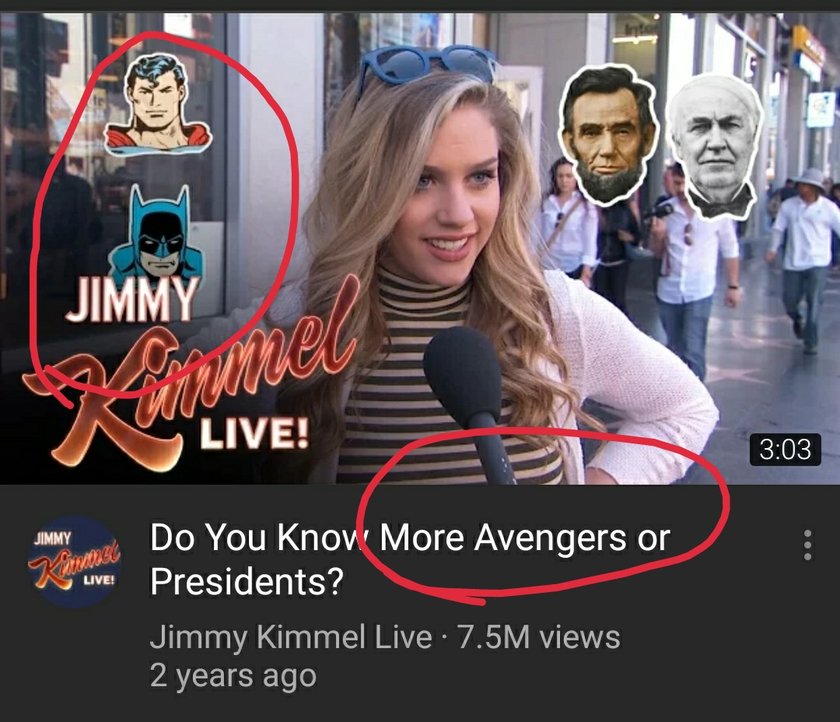The width and height of the screenshot is (840, 722).
Task: Click the word "Presidents?" in the title
Action: 247,581
